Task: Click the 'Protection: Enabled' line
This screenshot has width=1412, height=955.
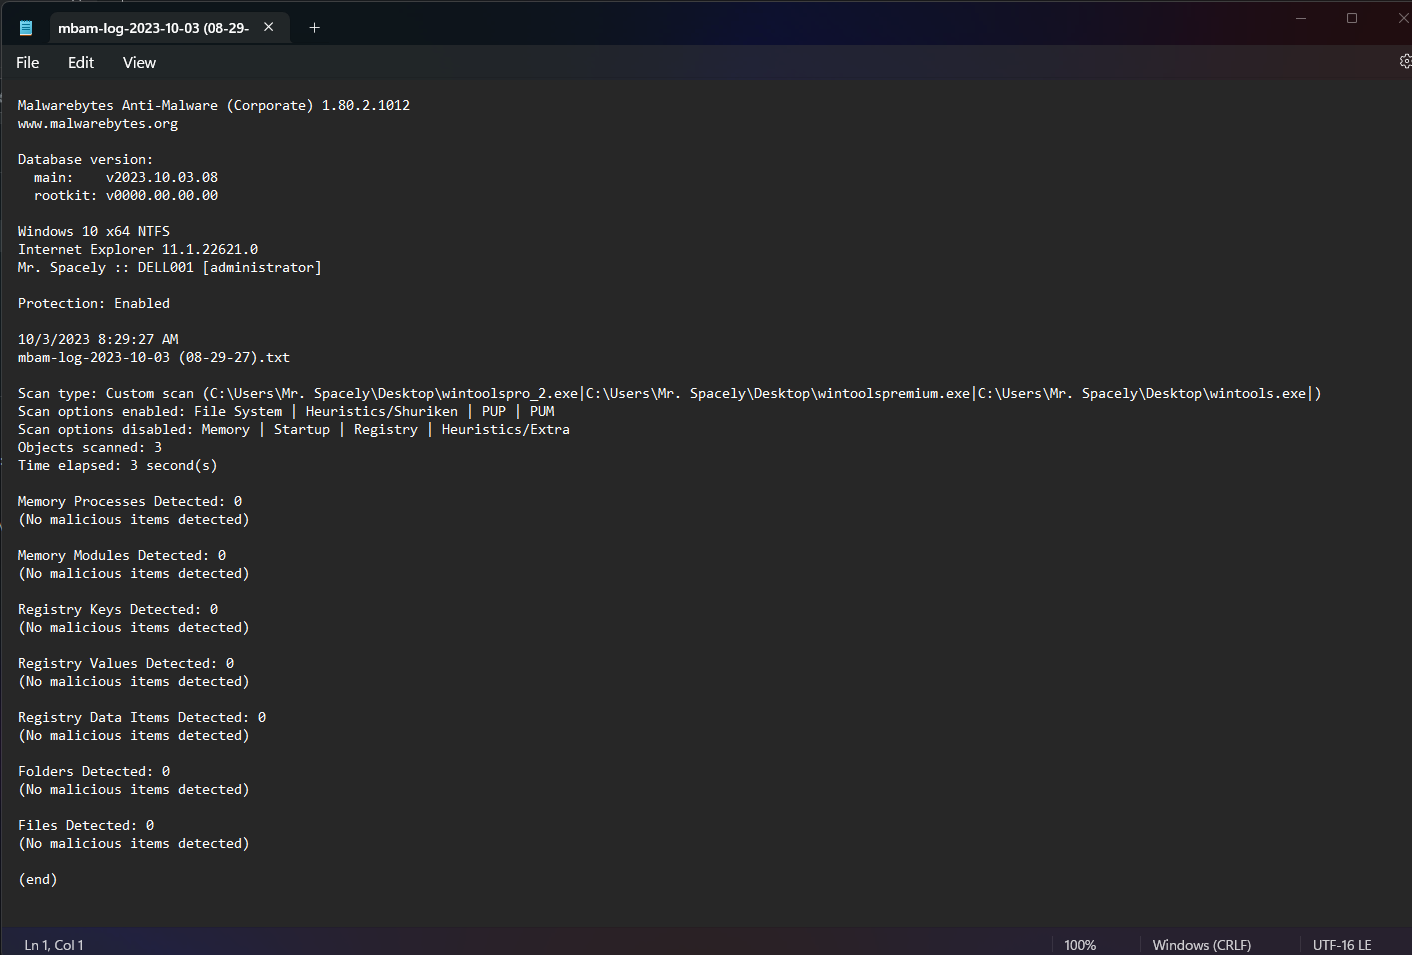Action: point(94,304)
